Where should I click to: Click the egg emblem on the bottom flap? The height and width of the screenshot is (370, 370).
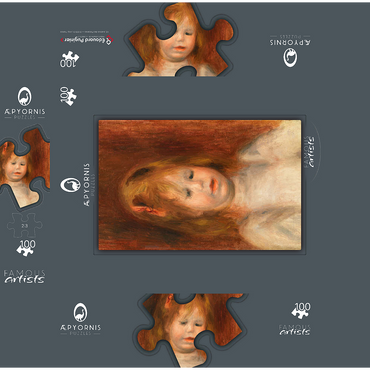tap(80, 312)
